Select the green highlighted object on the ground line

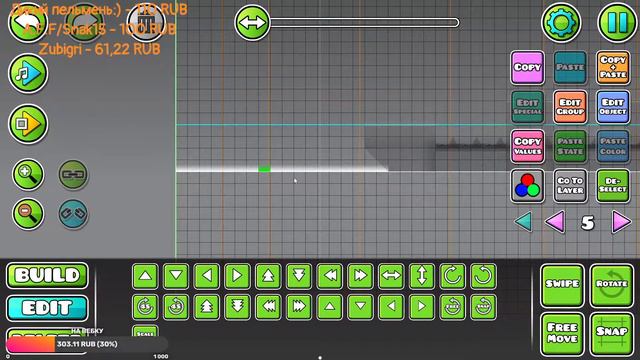click(264, 169)
